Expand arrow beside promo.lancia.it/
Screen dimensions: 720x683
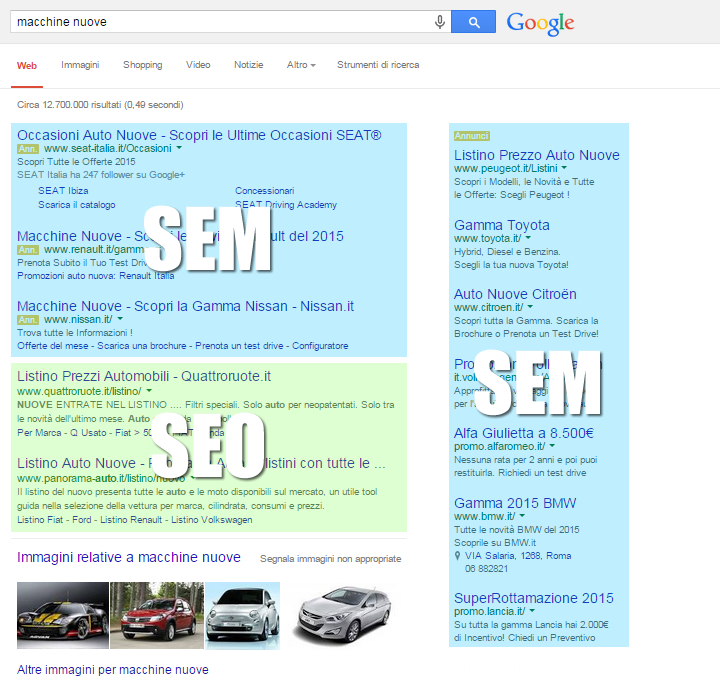(x=532, y=610)
